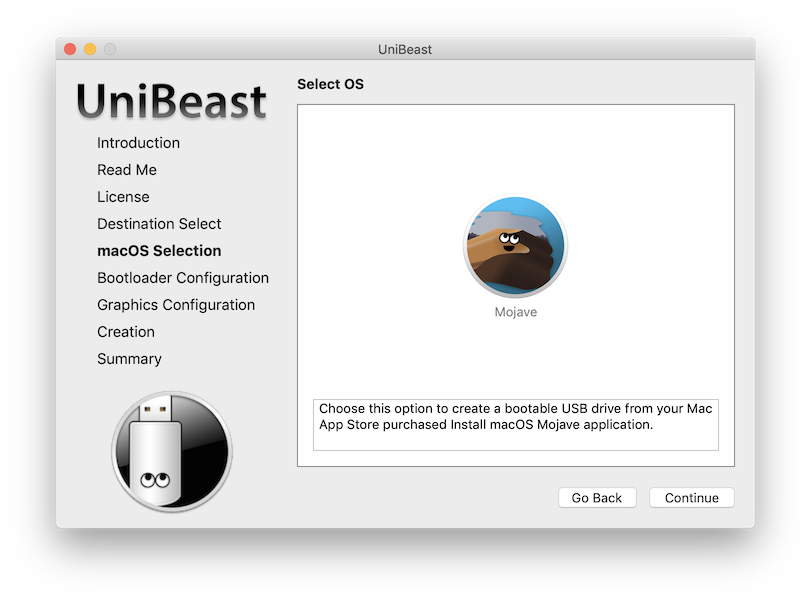Click the UniBeast window title bar text
The width and height of the screenshot is (811, 602).
pos(405,49)
